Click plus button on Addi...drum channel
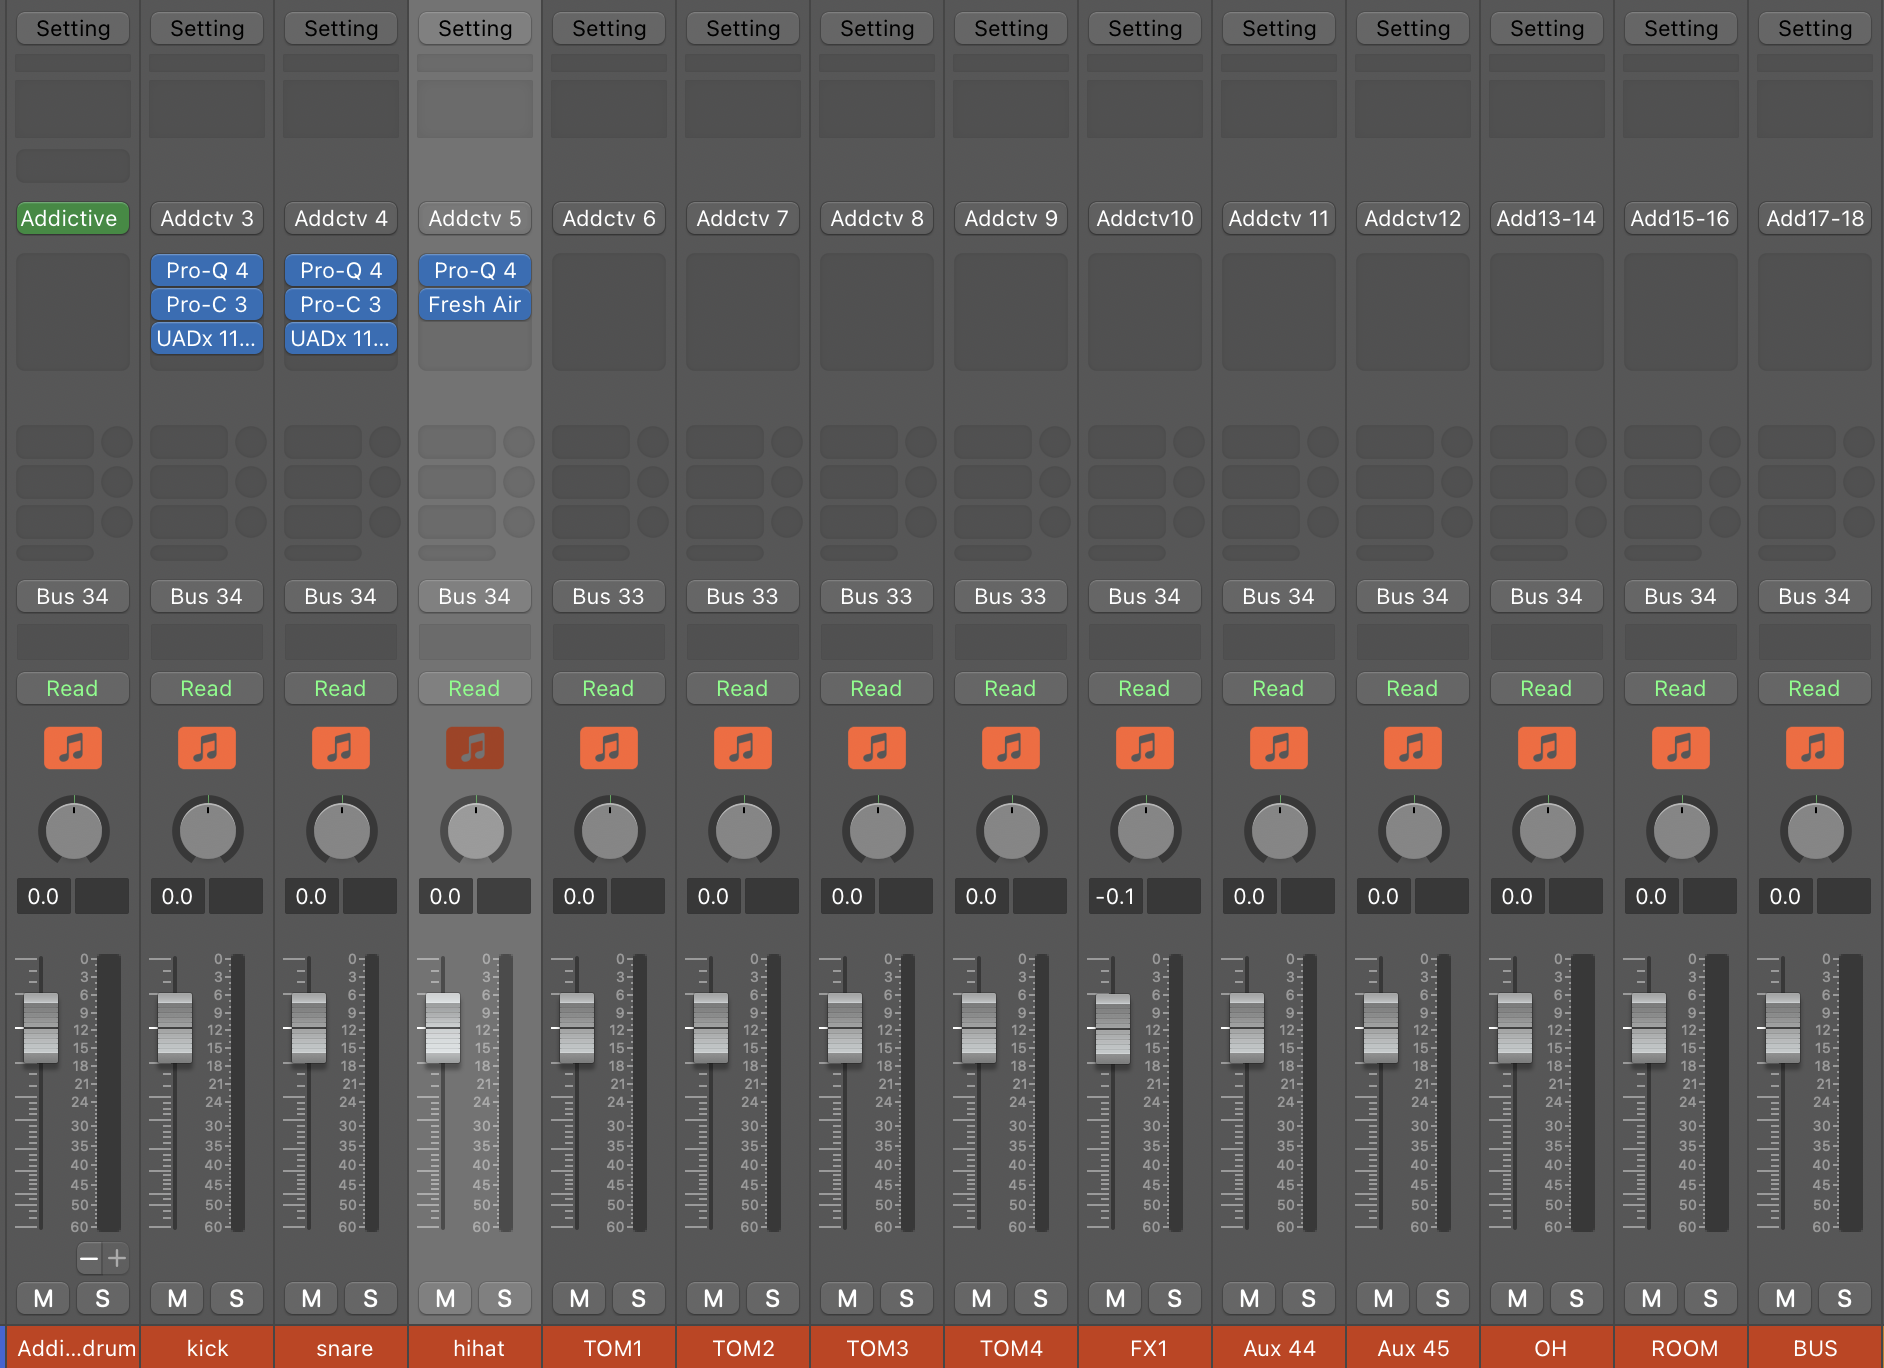 [117, 1258]
